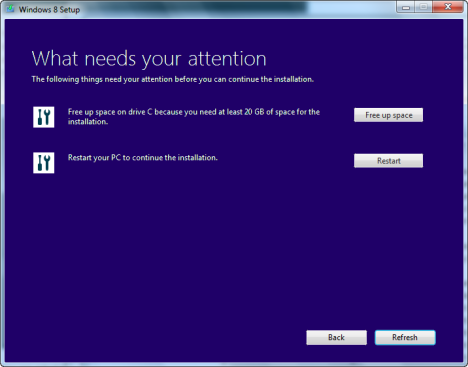Click text 'Free up space on drive C because...'

click(x=194, y=117)
